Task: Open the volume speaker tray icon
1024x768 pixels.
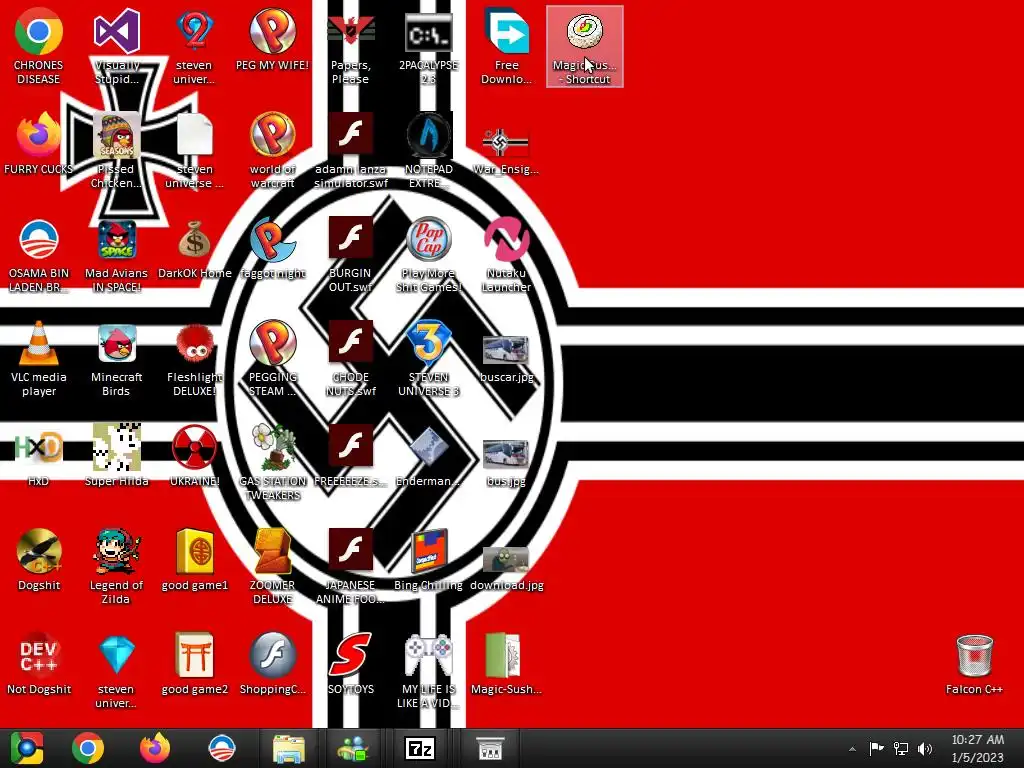Action: point(925,748)
